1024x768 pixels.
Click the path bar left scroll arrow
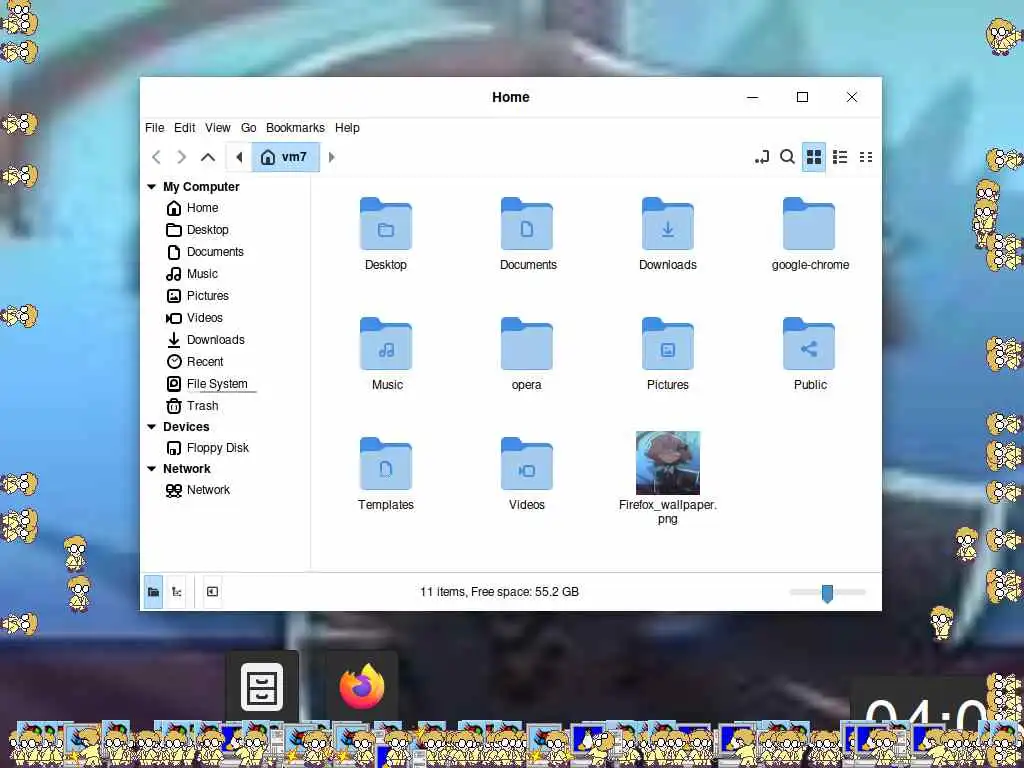click(x=239, y=157)
